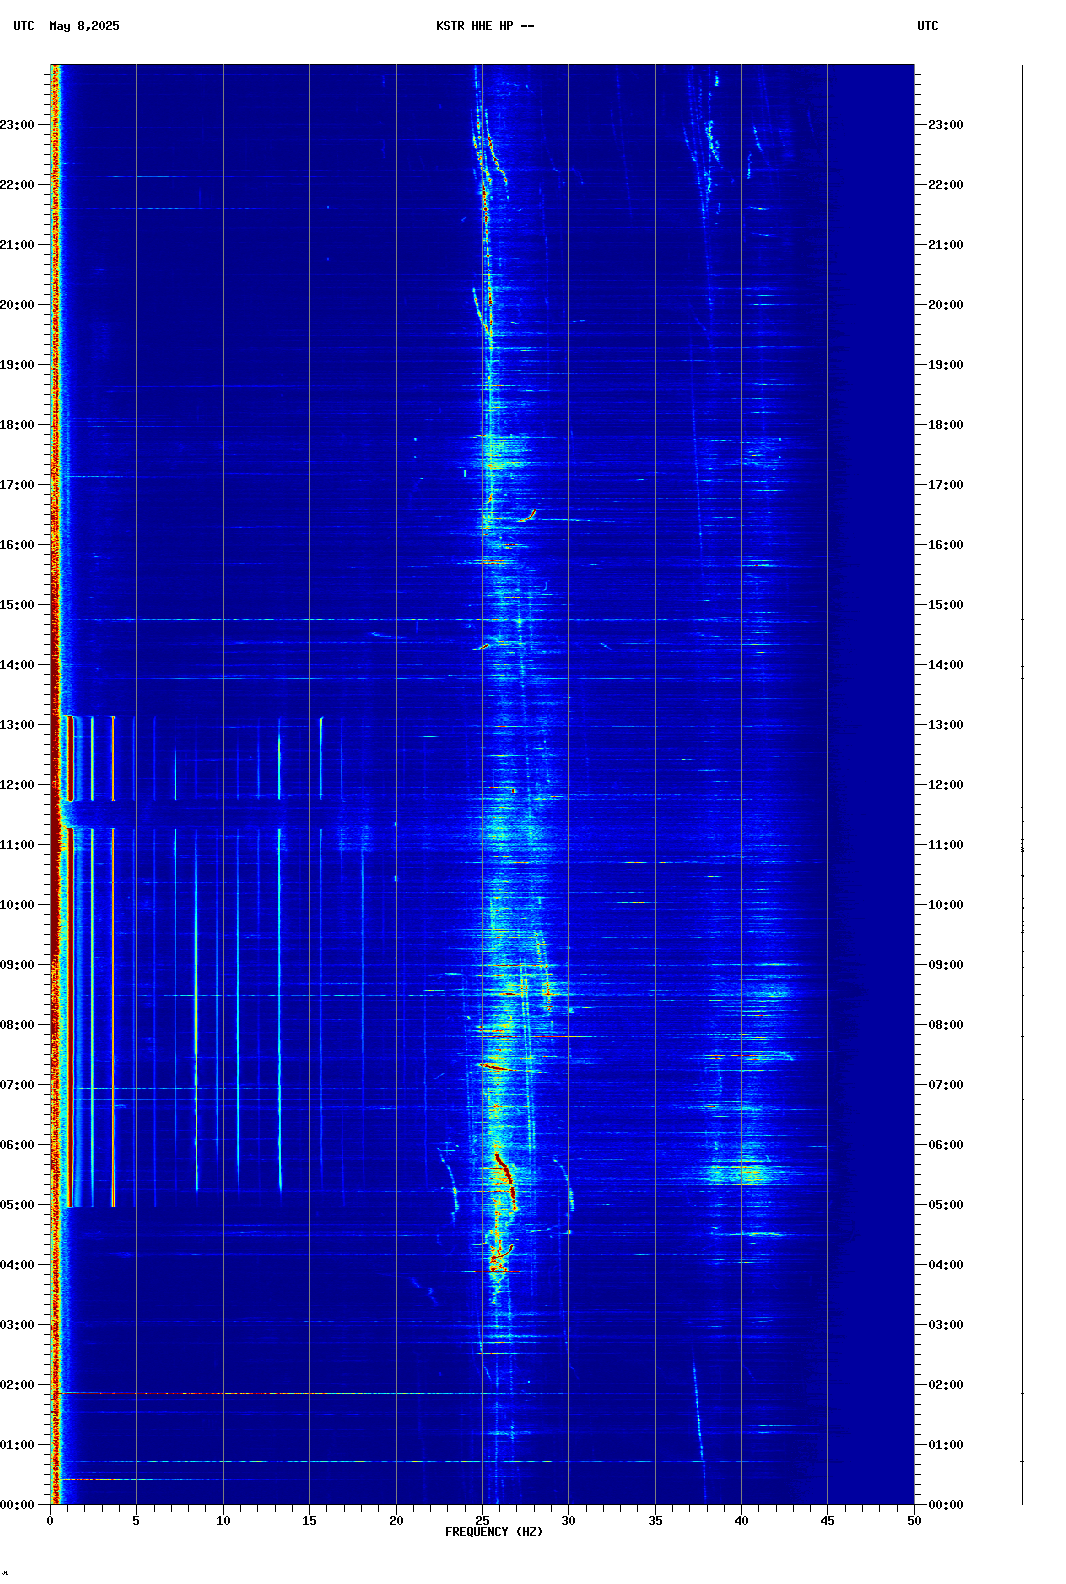Screen dimensions: 1066x1584
Task: Pick "15:00" on the right time axis
Action: pyautogui.click(x=946, y=605)
